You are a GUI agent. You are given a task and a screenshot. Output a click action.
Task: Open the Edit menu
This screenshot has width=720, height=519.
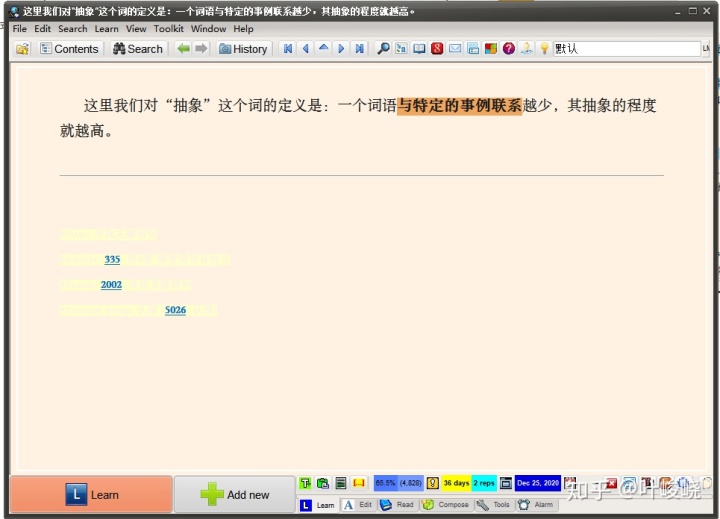pyautogui.click(x=42, y=28)
